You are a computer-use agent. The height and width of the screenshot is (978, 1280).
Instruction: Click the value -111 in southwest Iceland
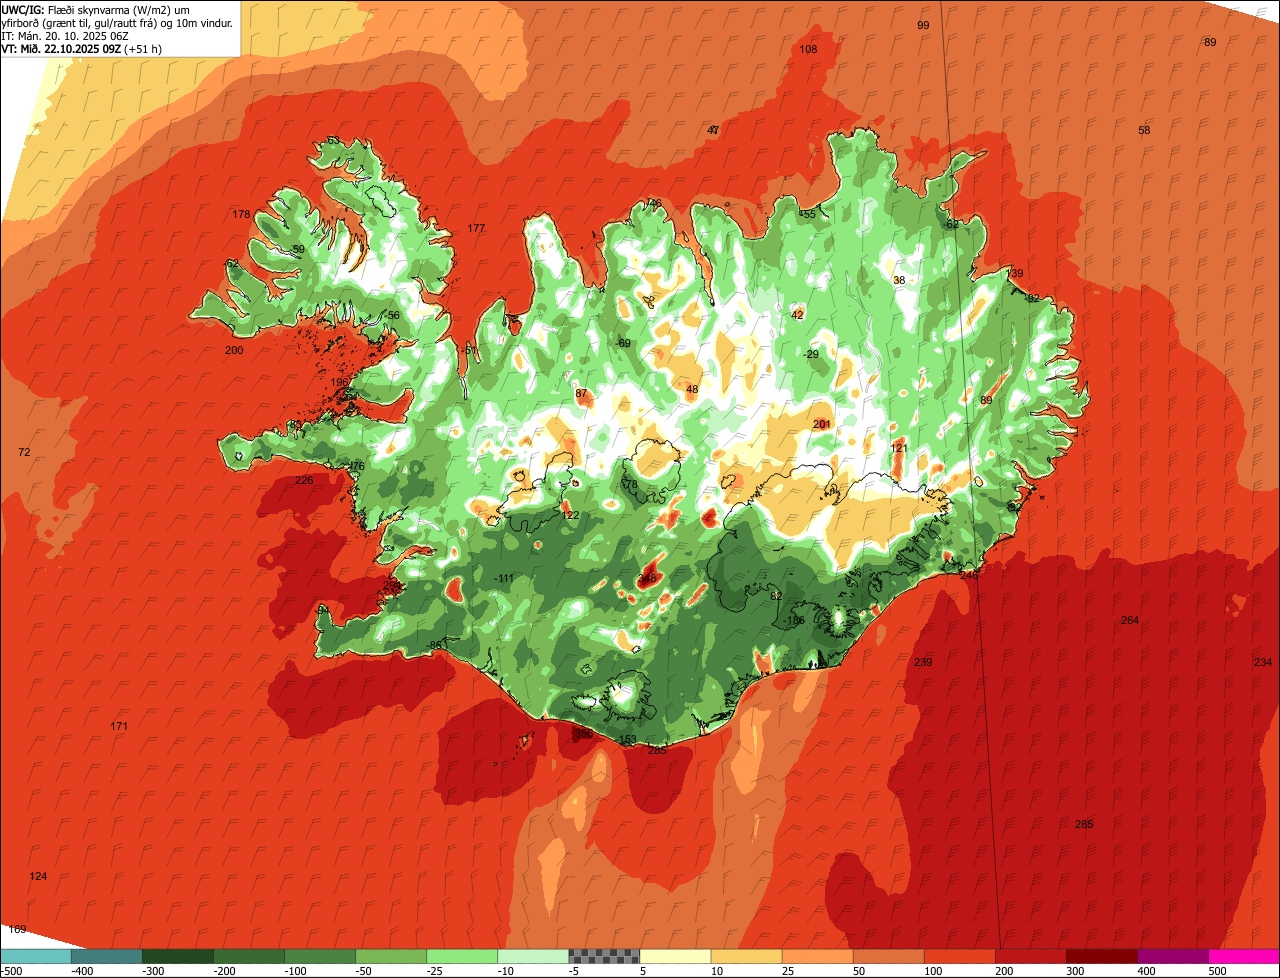[x=503, y=578]
